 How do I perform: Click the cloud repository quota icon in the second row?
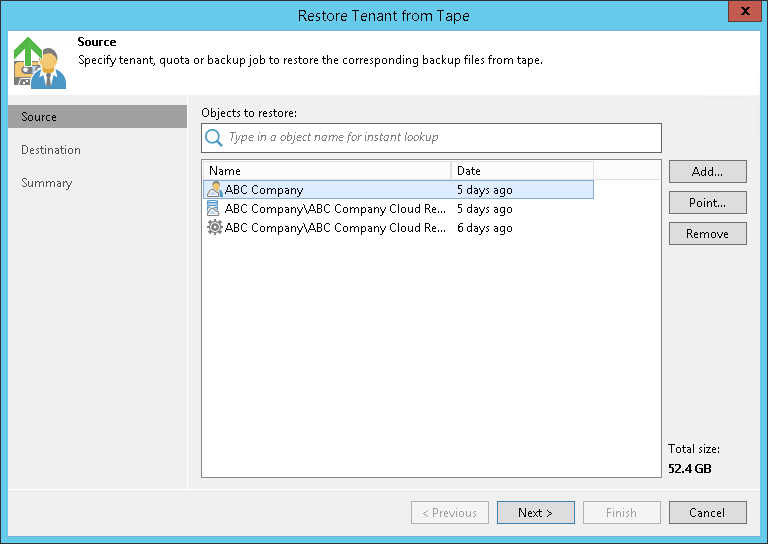coord(214,209)
